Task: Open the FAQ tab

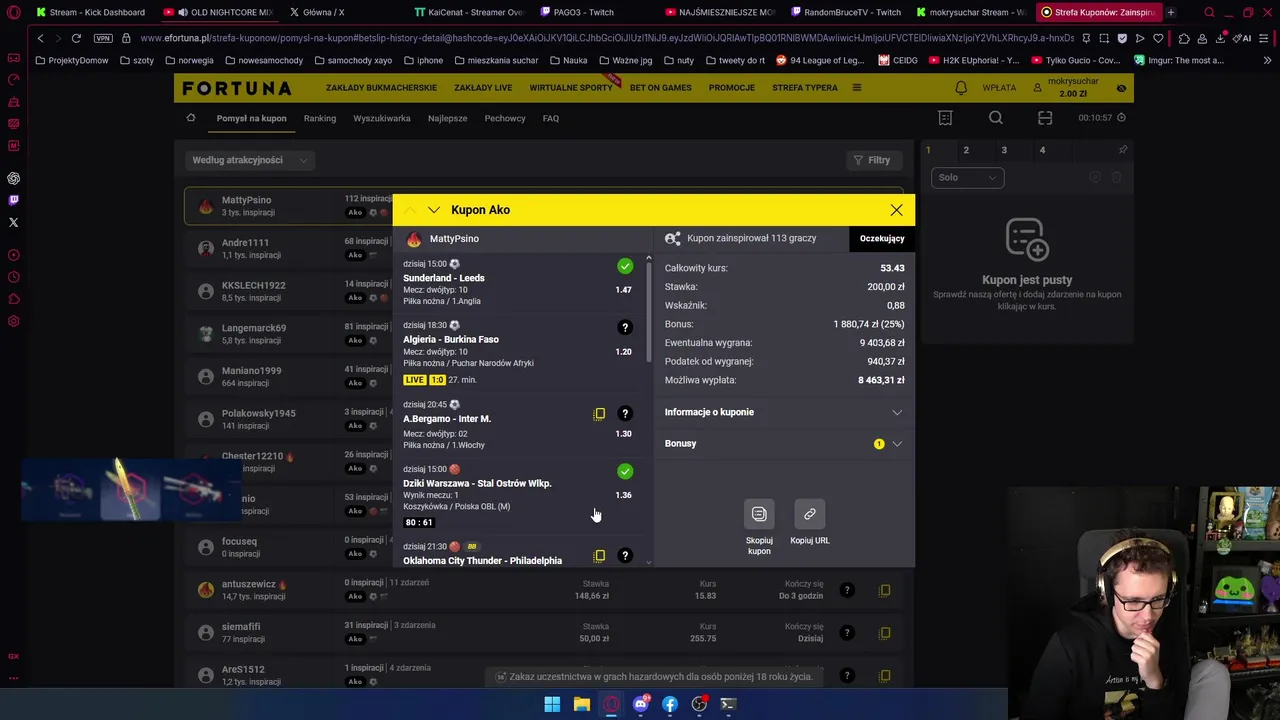Action: tap(551, 118)
